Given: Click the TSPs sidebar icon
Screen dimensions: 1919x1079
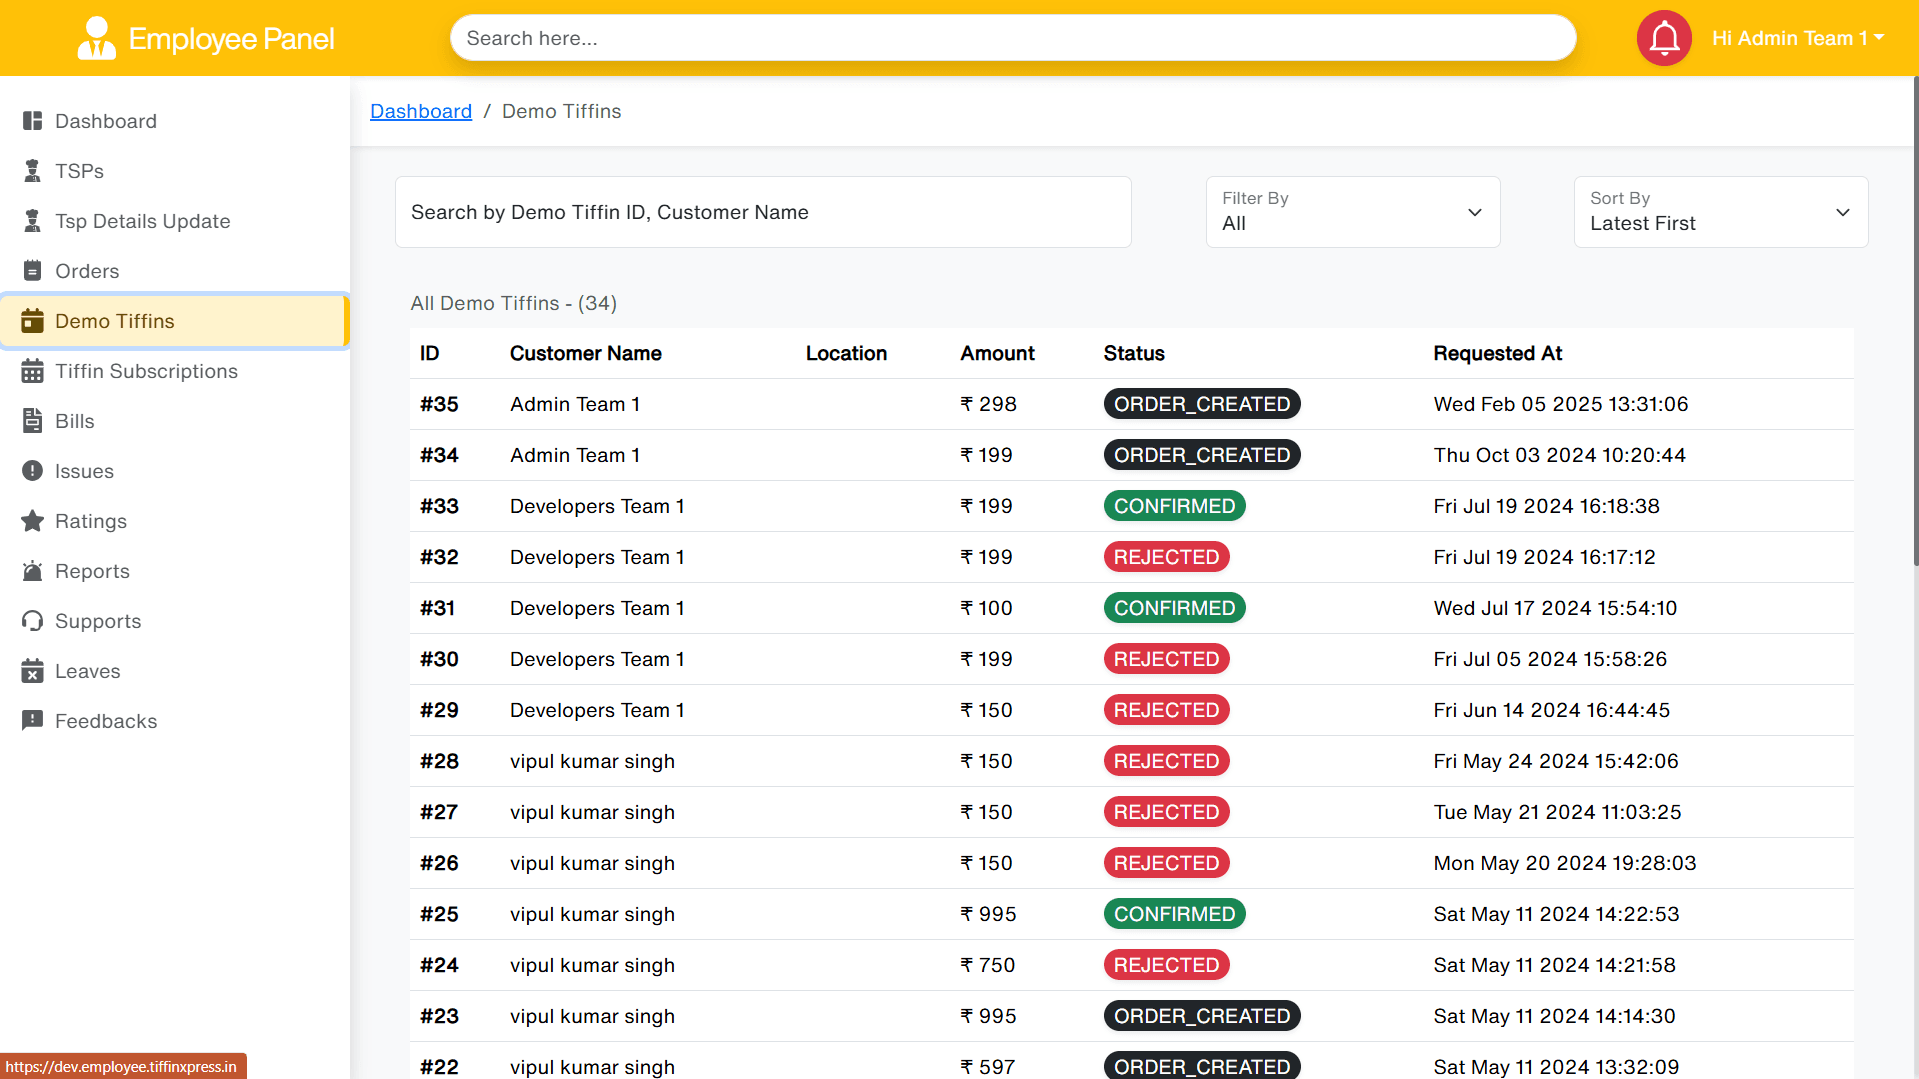Looking at the screenshot, I should (32, 171).
